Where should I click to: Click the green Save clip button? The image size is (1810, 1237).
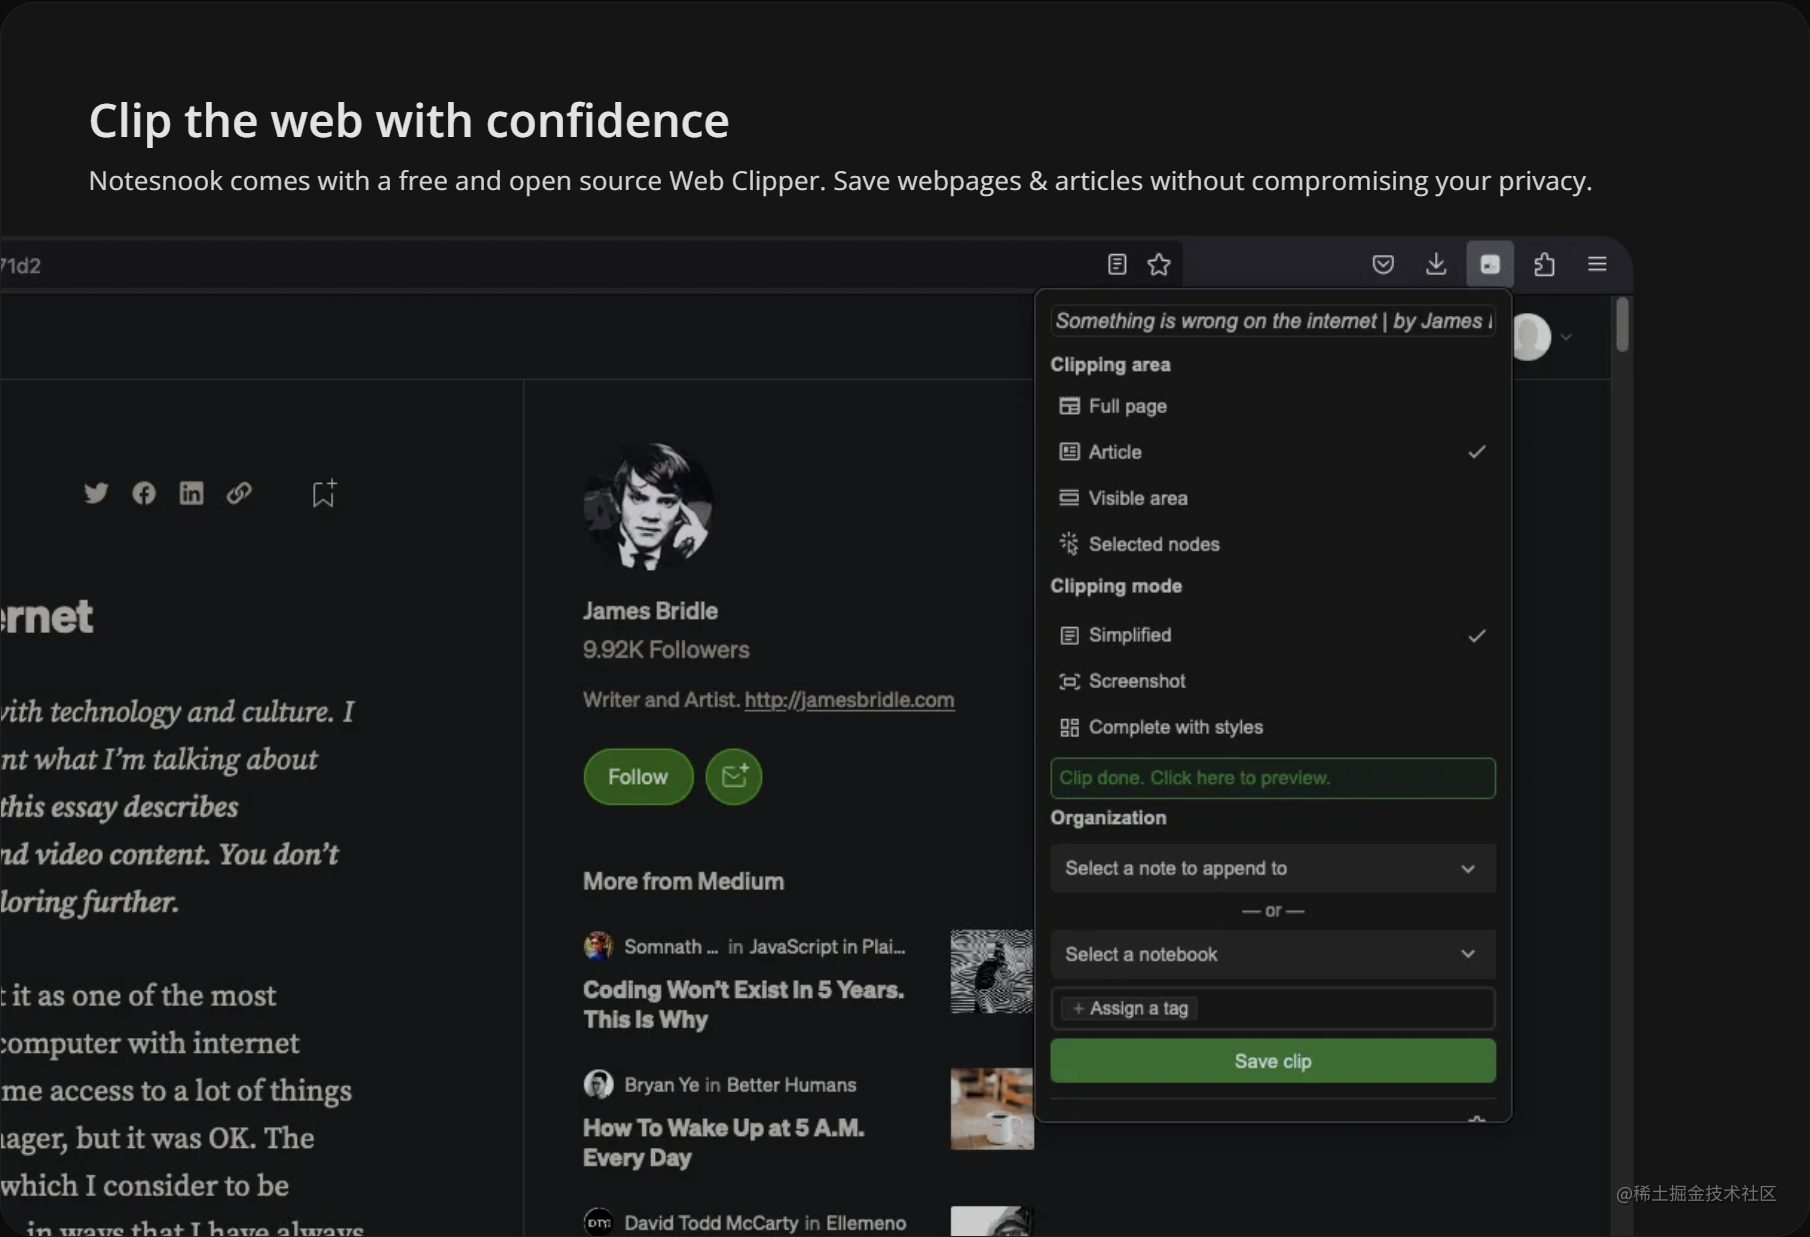click(1273, 1061)
